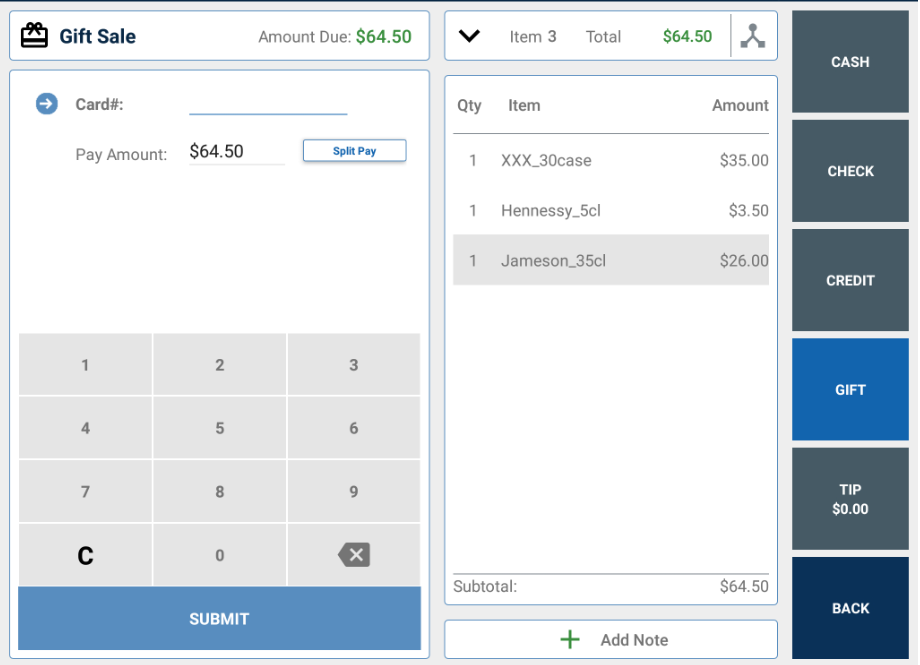Screen dimensions: 920x665
Task: Click the split order icon near Total
Action: [753, 36]
